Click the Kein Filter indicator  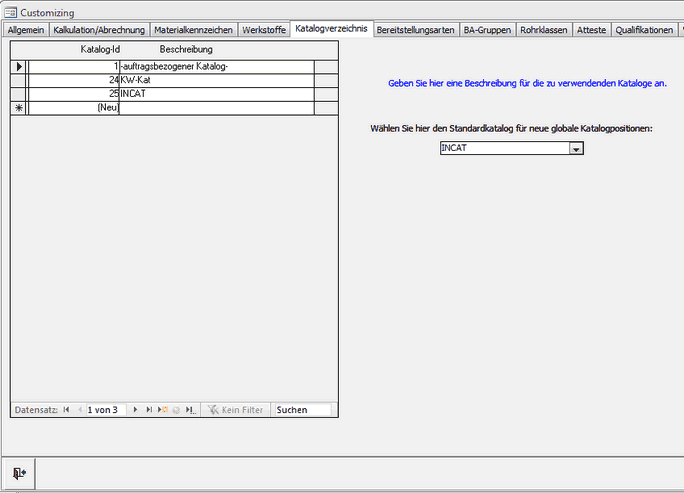(237, 410)
